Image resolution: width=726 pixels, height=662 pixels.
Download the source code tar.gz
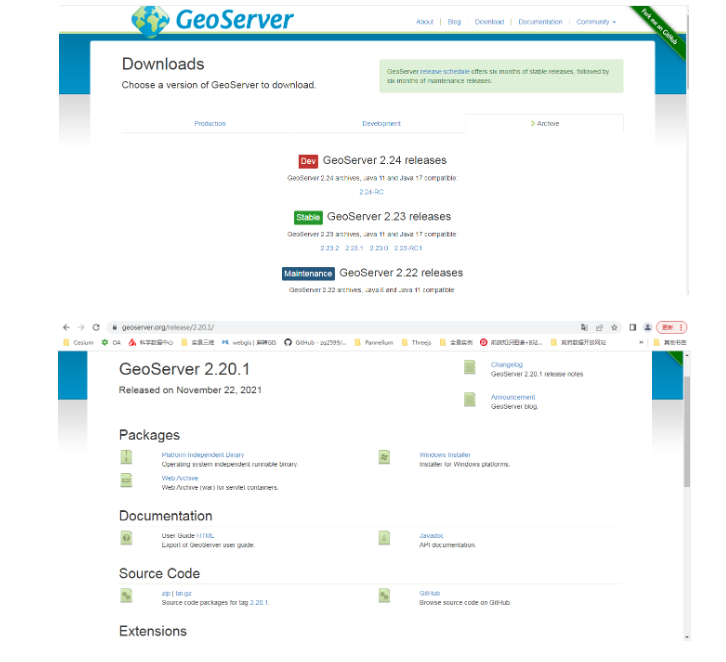[183, 593]
